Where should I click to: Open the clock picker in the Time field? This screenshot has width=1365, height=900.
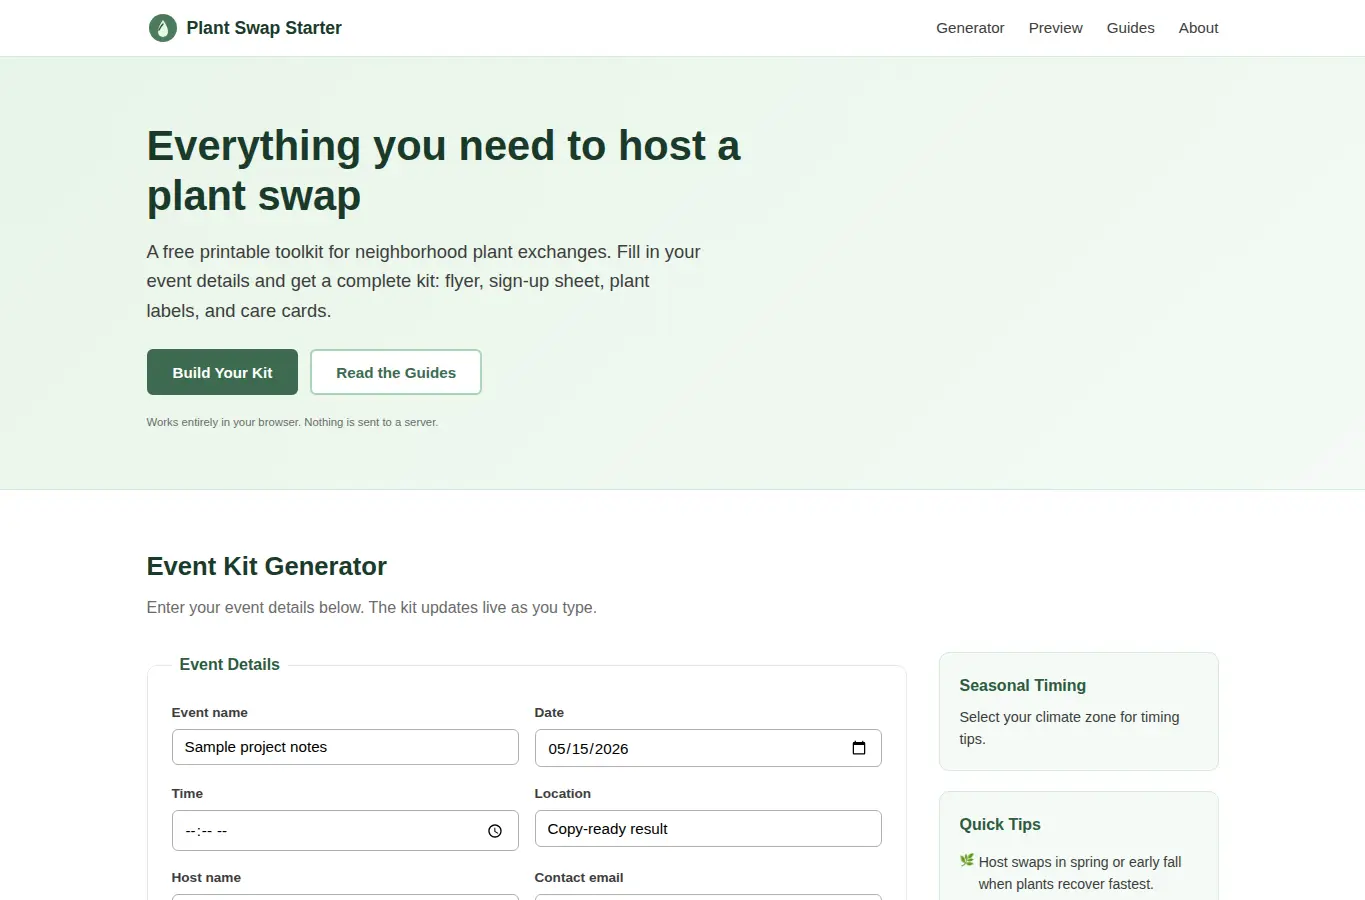495,831
